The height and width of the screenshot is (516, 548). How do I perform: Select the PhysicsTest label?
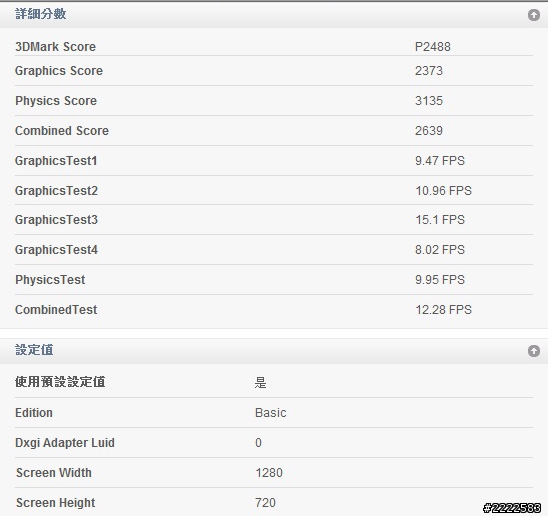click(50, 280)
